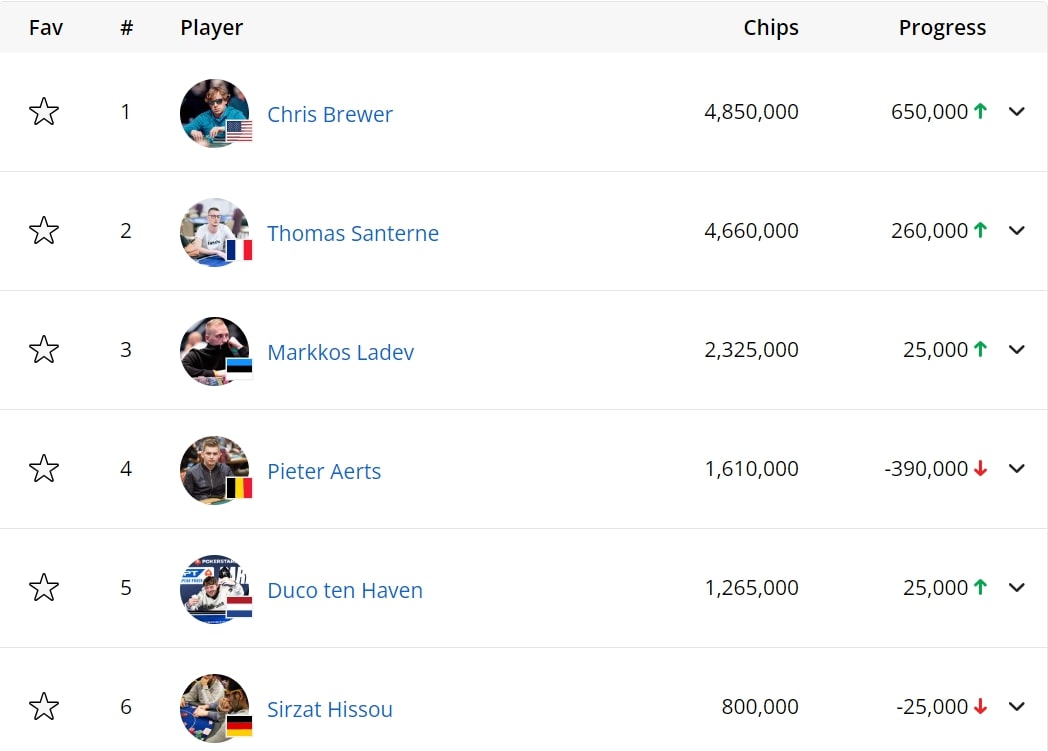This screenshot has width=1048, height=751.
Task: Click Chris Brewer's avatar photo
Action: click(215, 113)
